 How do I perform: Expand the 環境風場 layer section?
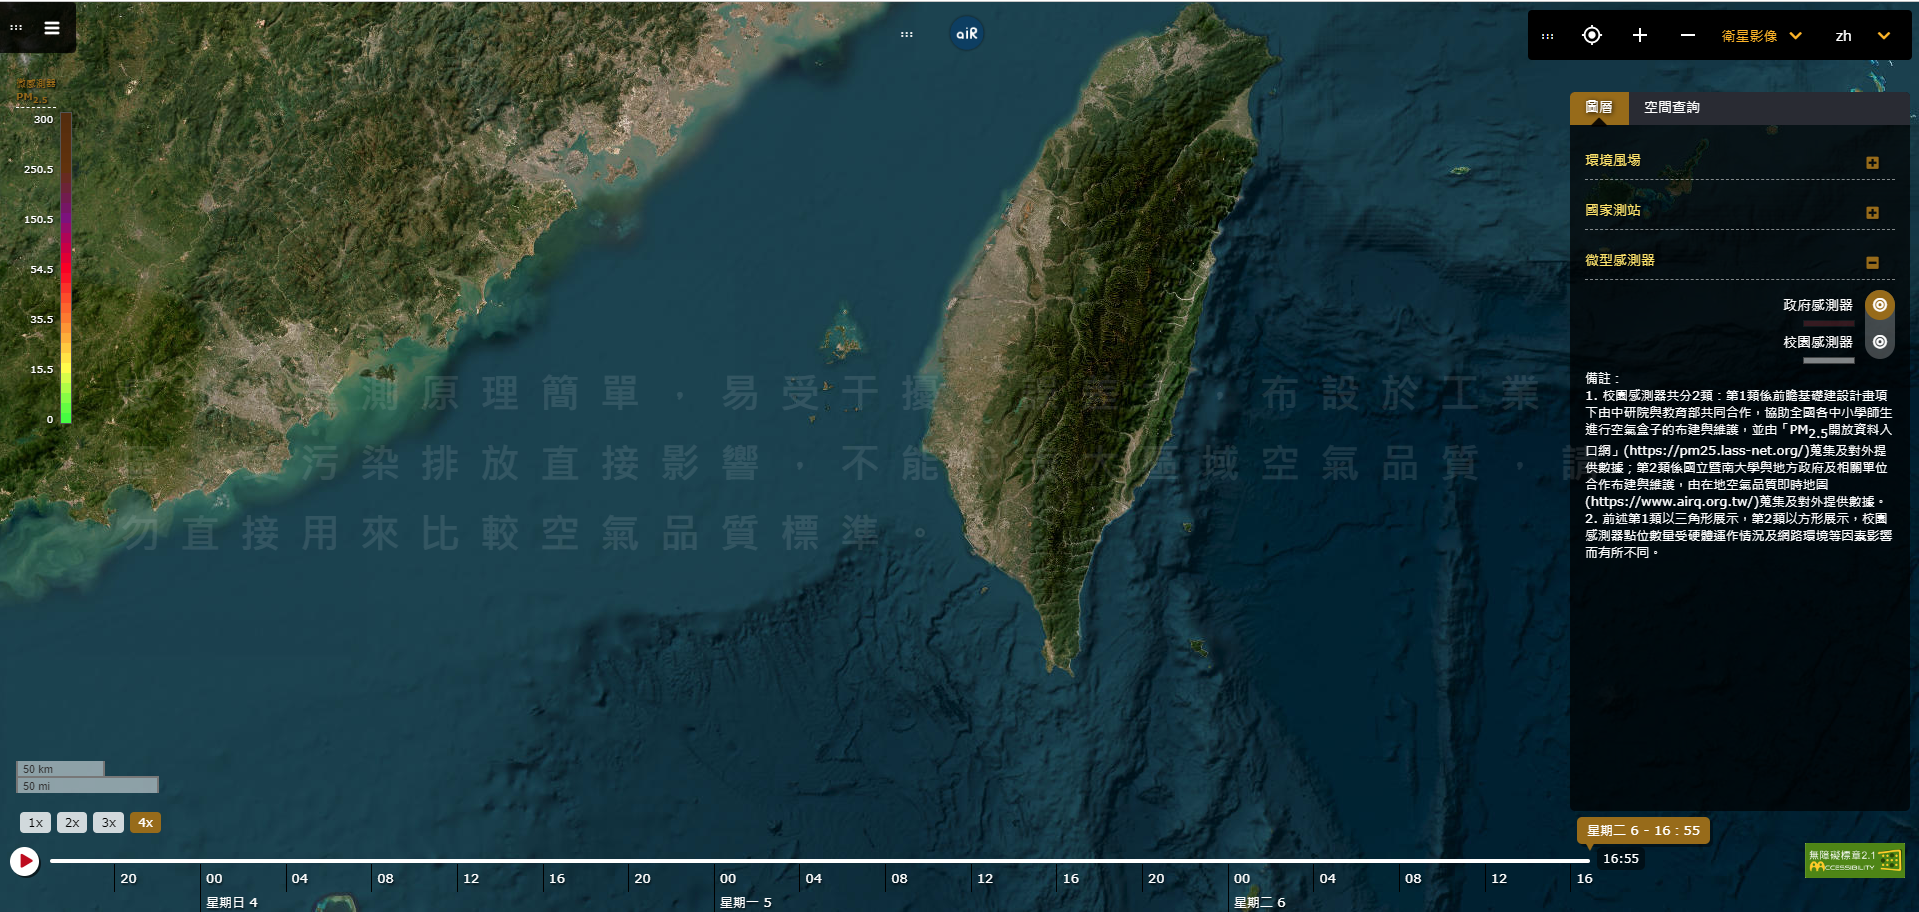point(1872,162)
